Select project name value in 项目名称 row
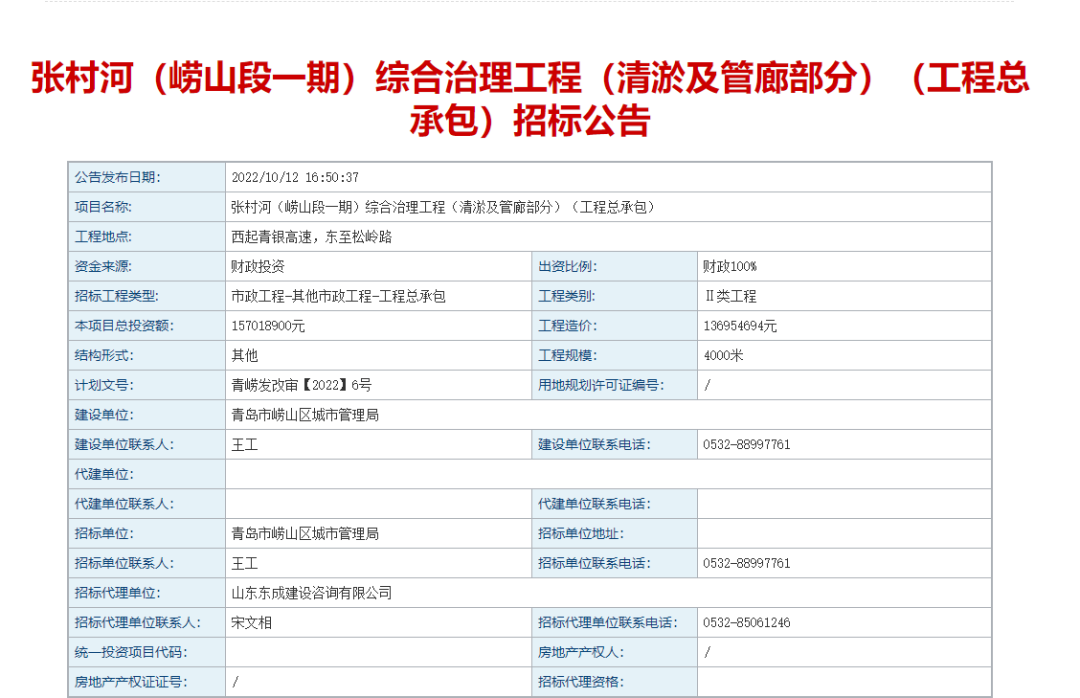The height and width of the screenshot is (698, 1080). 443,207
